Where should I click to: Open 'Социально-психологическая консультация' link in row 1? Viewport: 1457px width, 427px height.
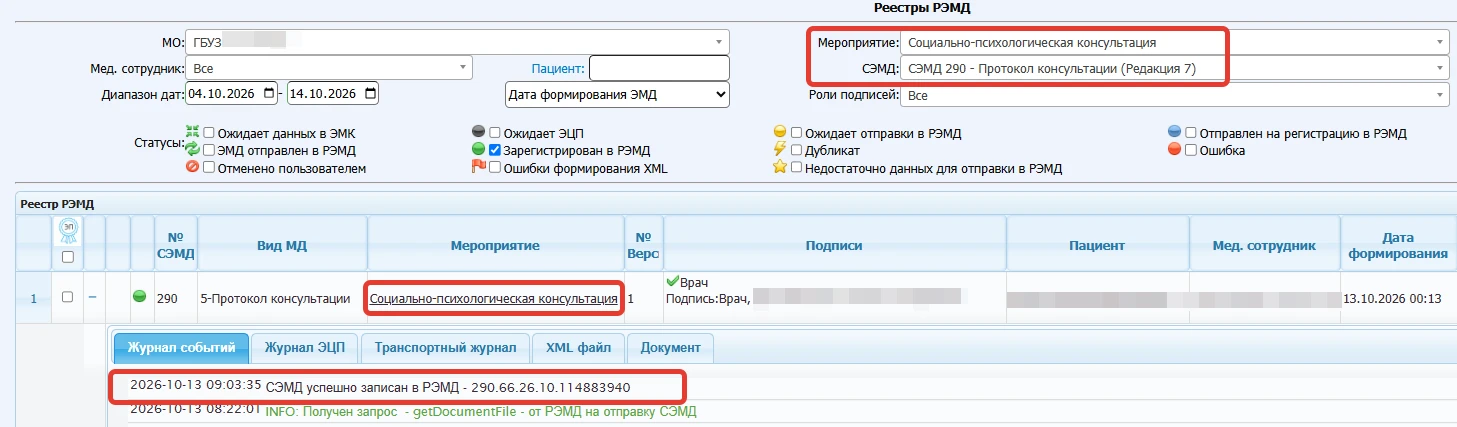coord(494,298)
